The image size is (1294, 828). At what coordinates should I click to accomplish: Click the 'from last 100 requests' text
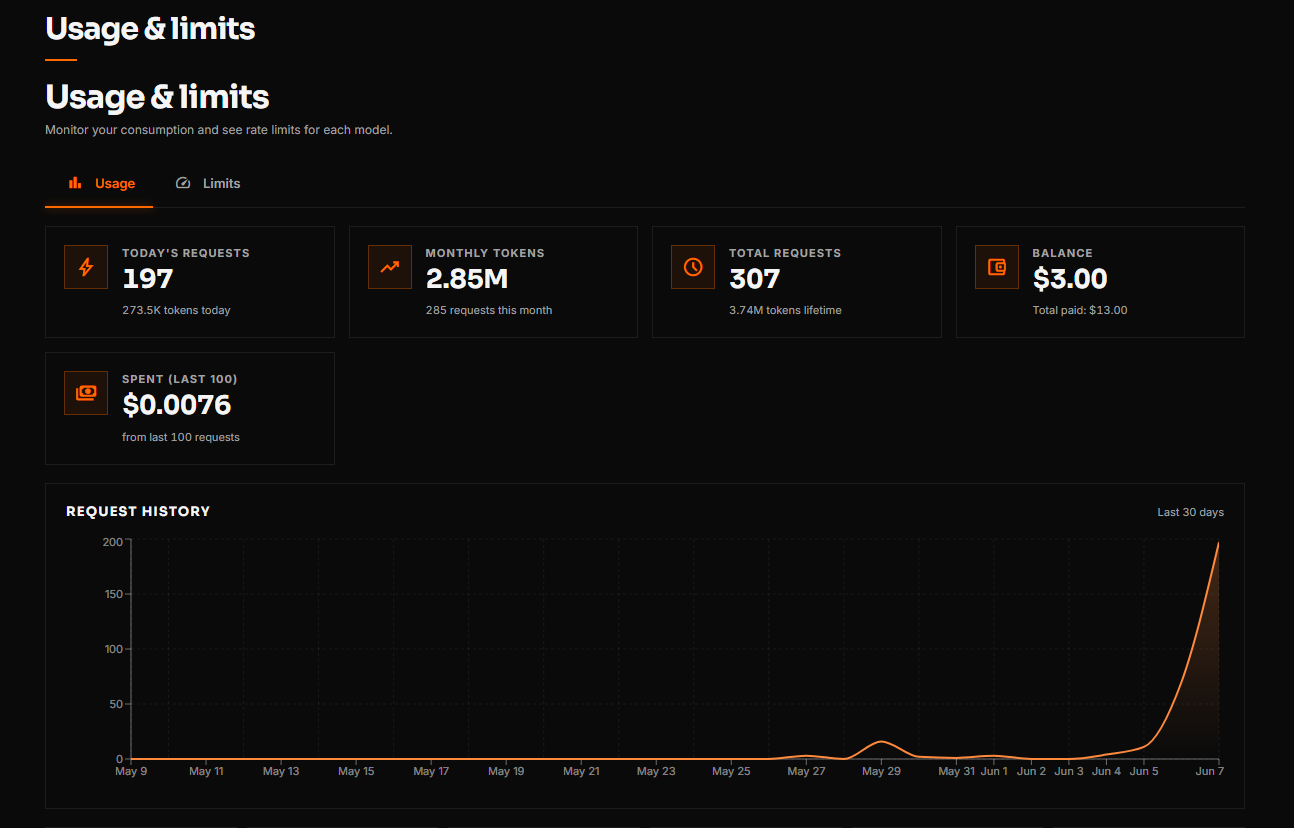181,437
